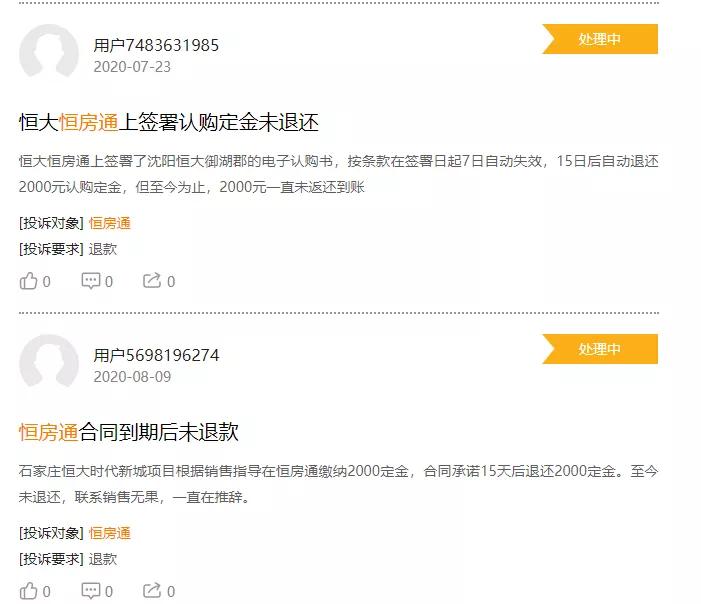Click the 沈阳恒大御湖郡 complaint description text

[338, 174]
